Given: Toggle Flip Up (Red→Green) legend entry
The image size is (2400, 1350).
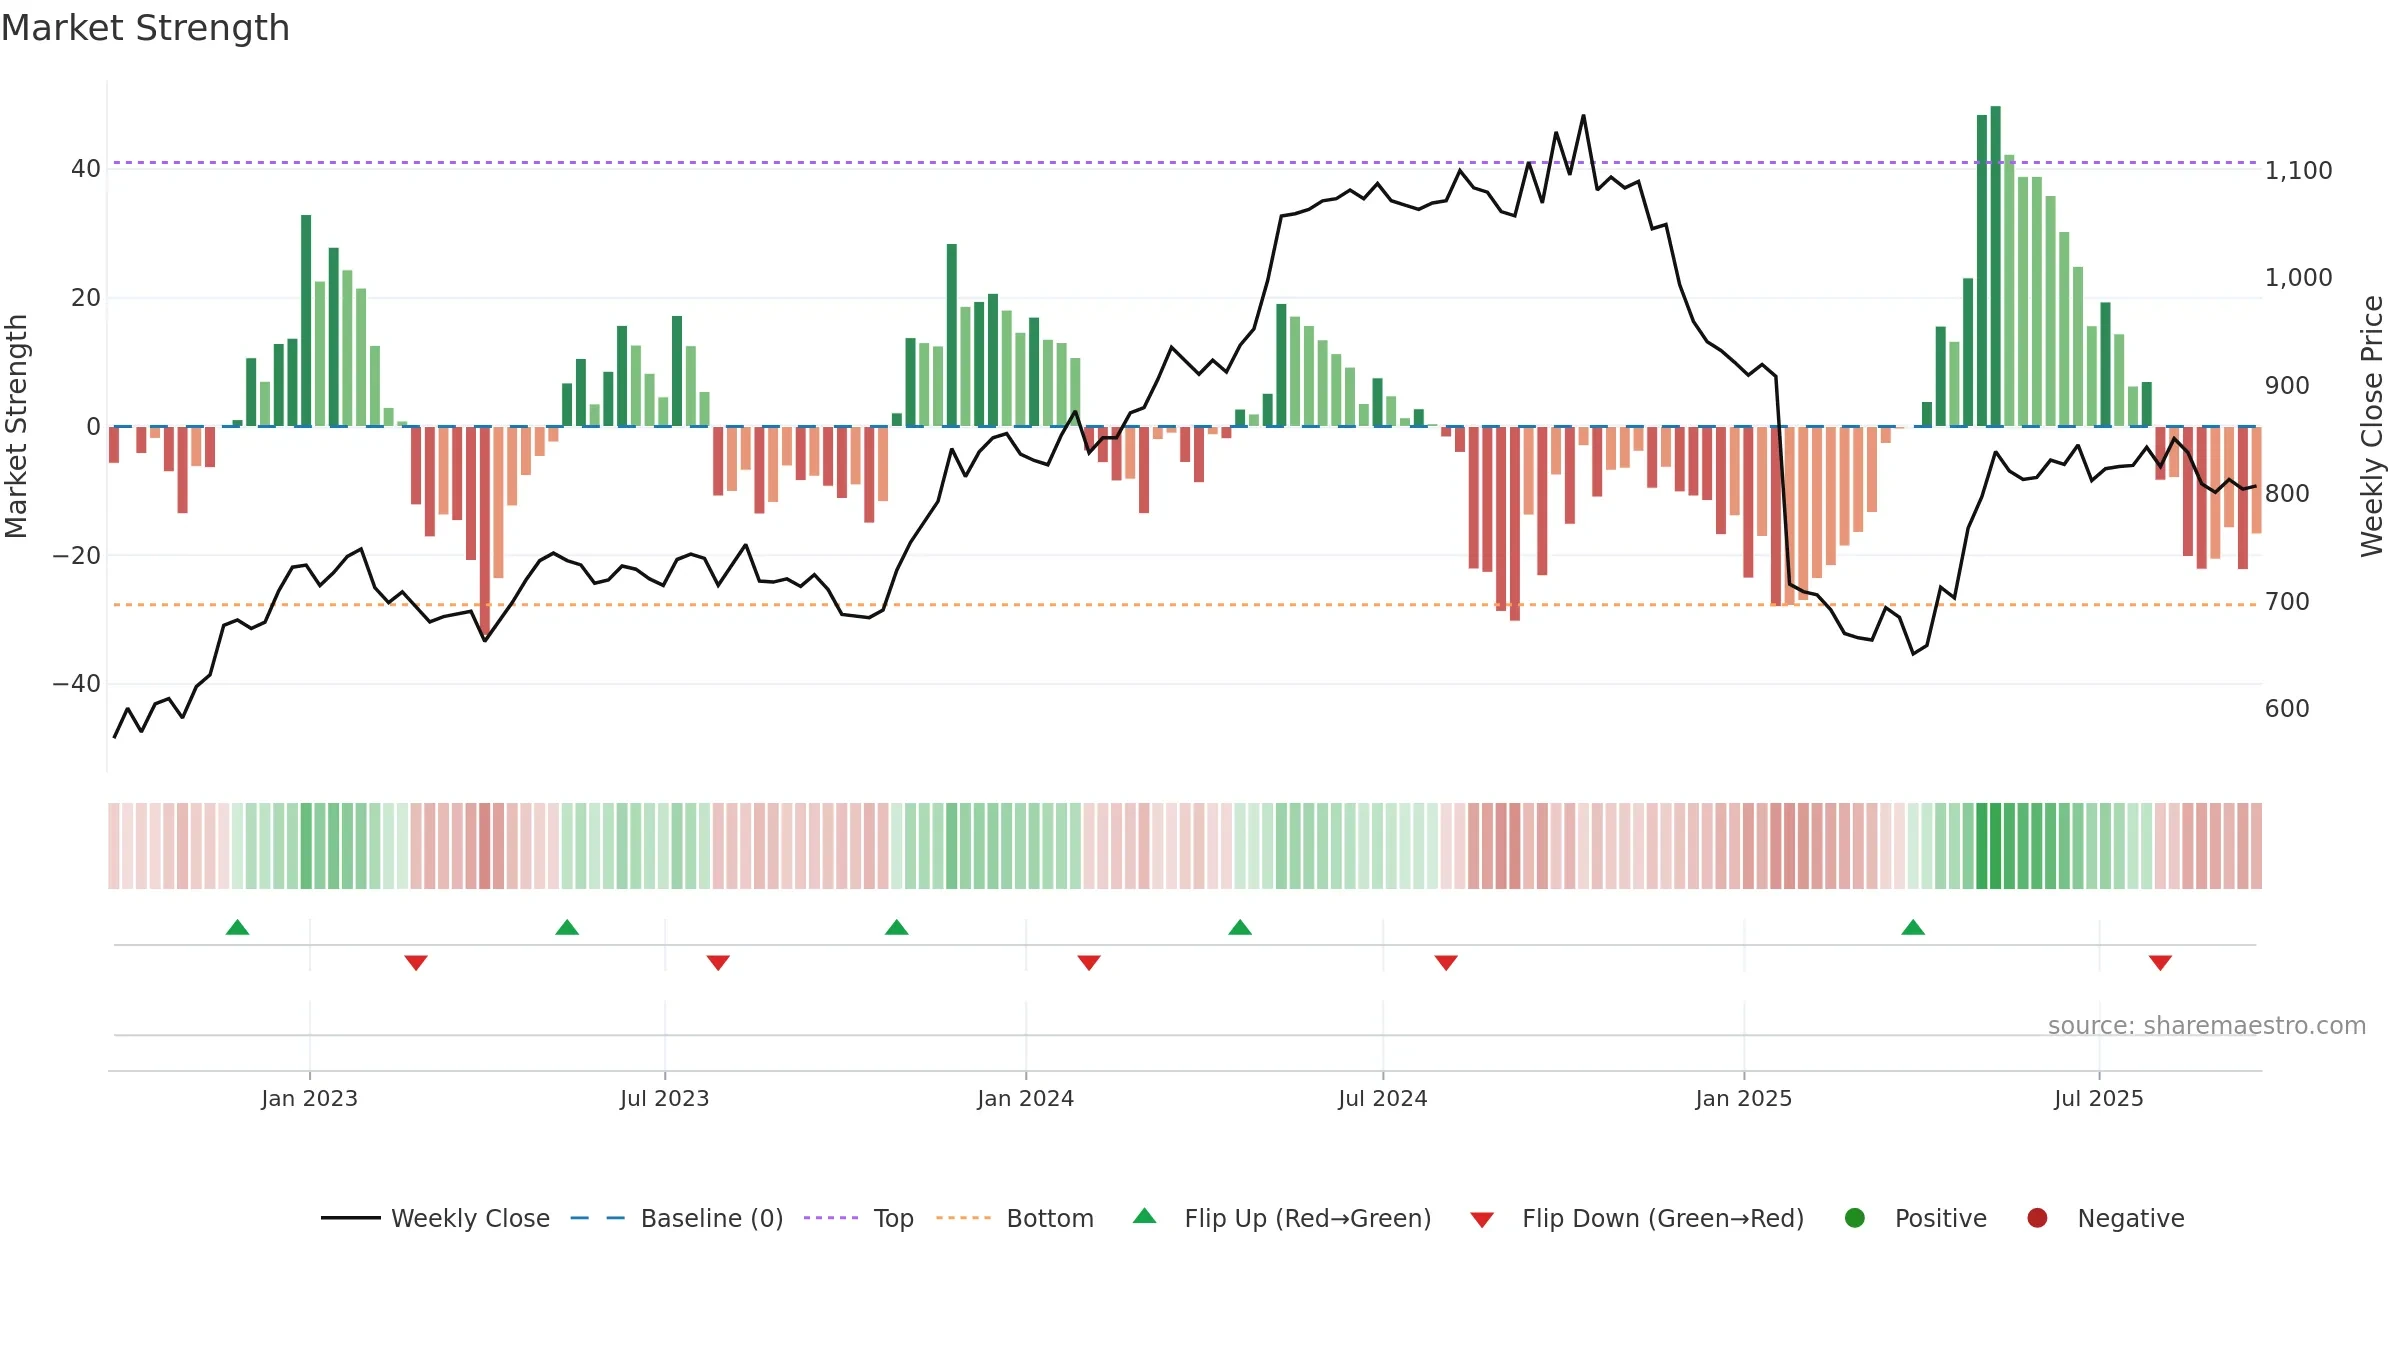Looking at the screenshot, I should (x=1282, y=1218).
